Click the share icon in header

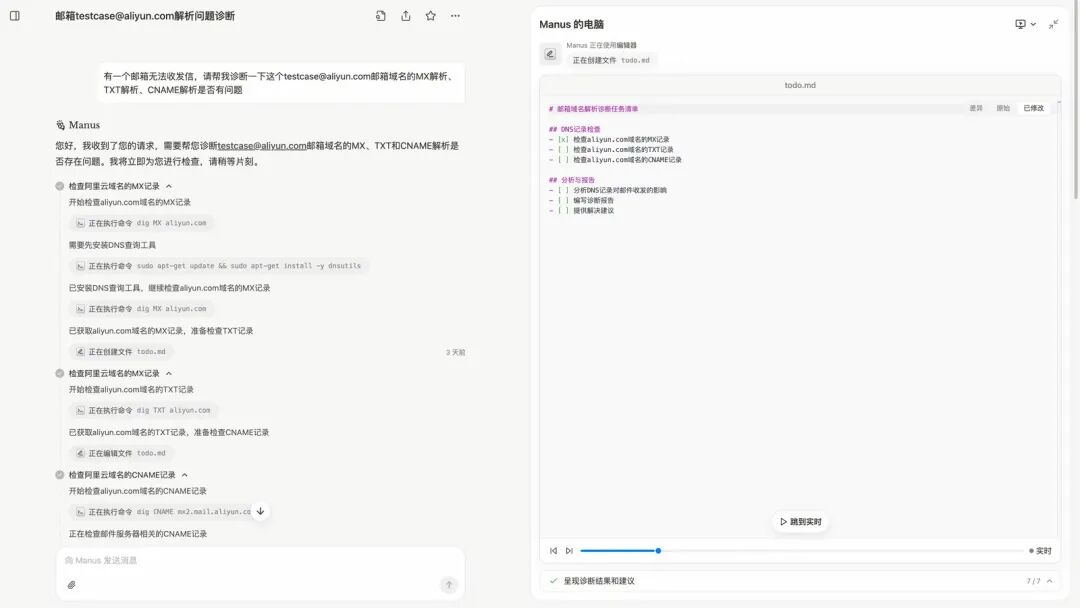[406, 16]
